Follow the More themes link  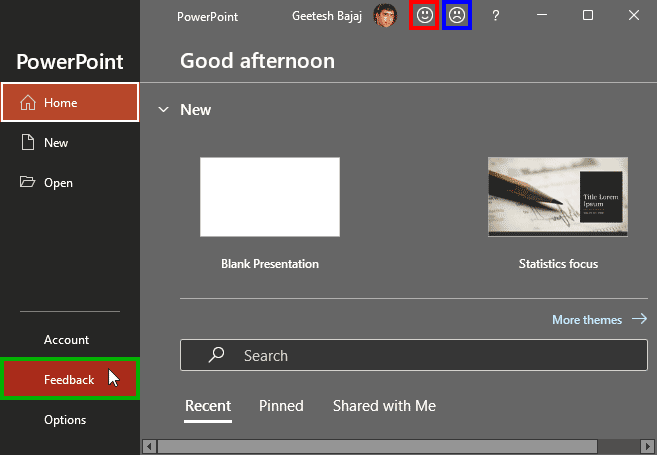tap(600, 319)
